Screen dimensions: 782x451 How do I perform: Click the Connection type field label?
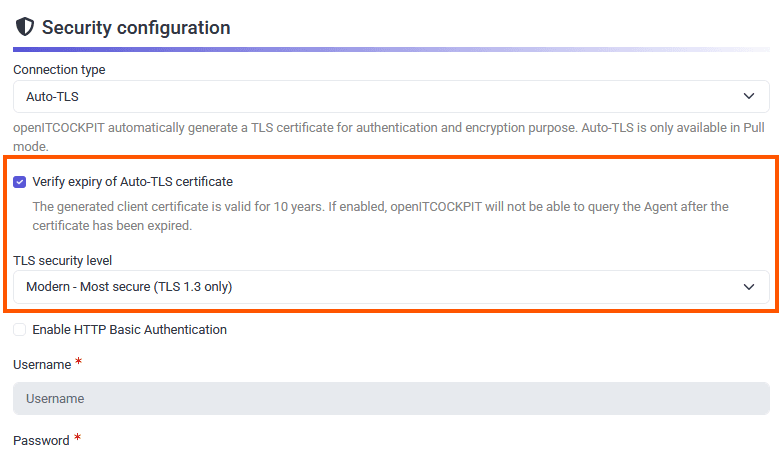pos(59,70)
